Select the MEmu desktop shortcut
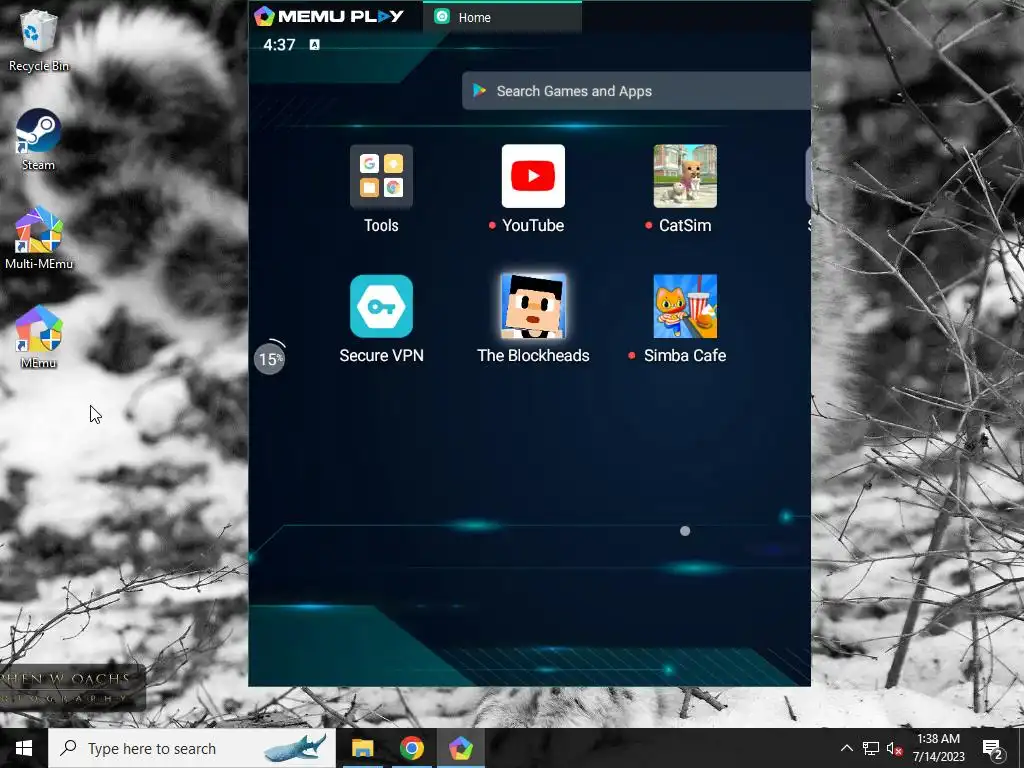Viewport: 1024px width, 768px height. (x=39, y=337)
